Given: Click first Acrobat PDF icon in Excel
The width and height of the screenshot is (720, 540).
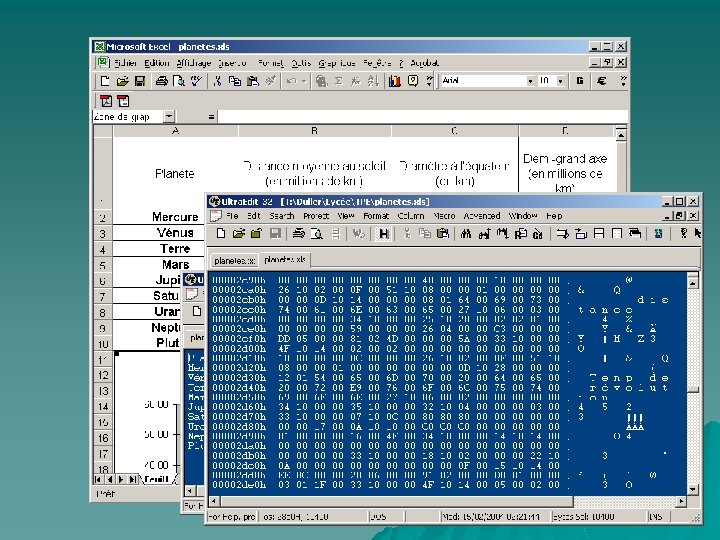Looking at the screenshot, I should click(x=106, y=101).
